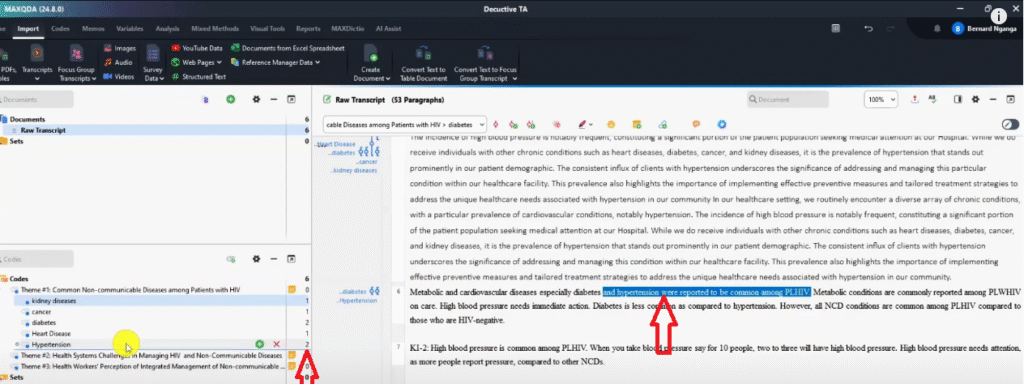Click the Hypertension coding stripe label
Screen dimensions: 1024x384
point(357,300)
